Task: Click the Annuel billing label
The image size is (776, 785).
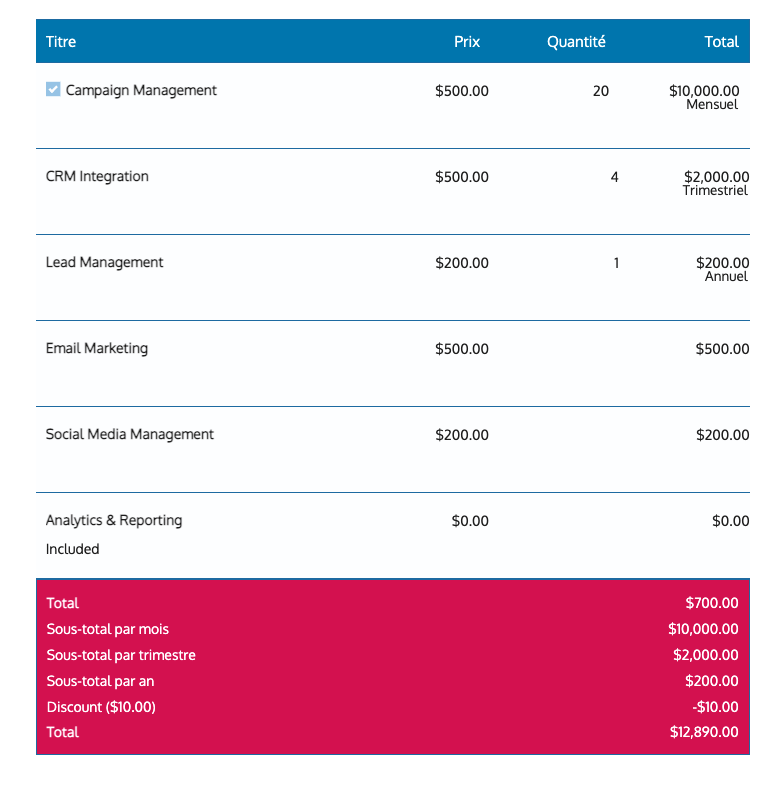Action: click(x=726, y=277)
